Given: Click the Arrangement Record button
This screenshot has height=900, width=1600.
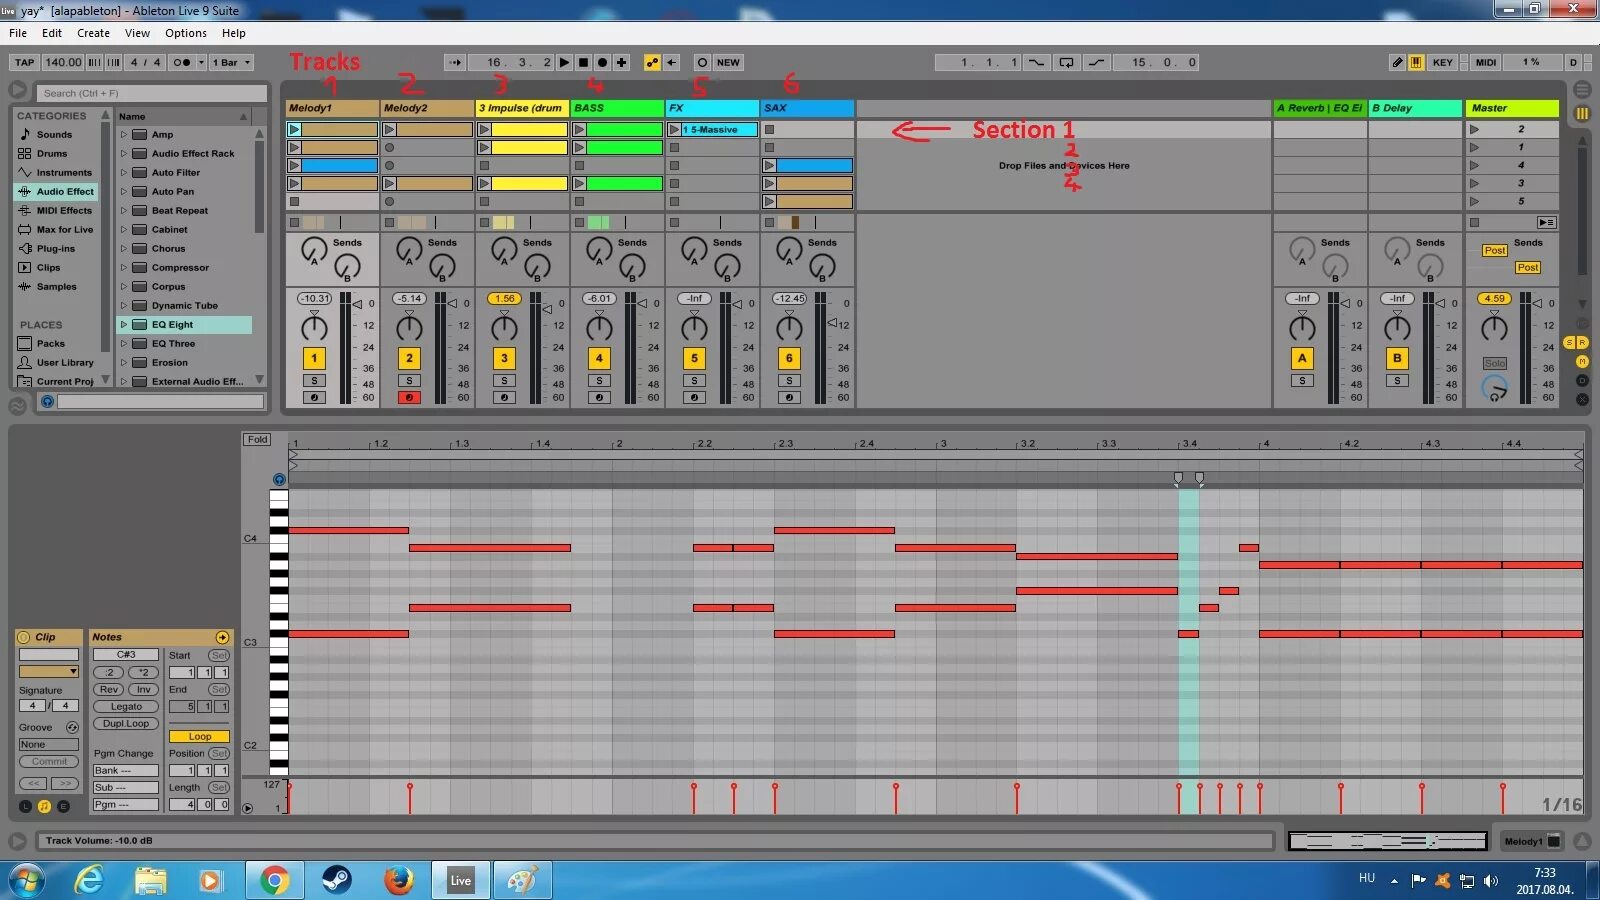Looking at the screenshot, I should pyautogui.click(x=602, y=62).
